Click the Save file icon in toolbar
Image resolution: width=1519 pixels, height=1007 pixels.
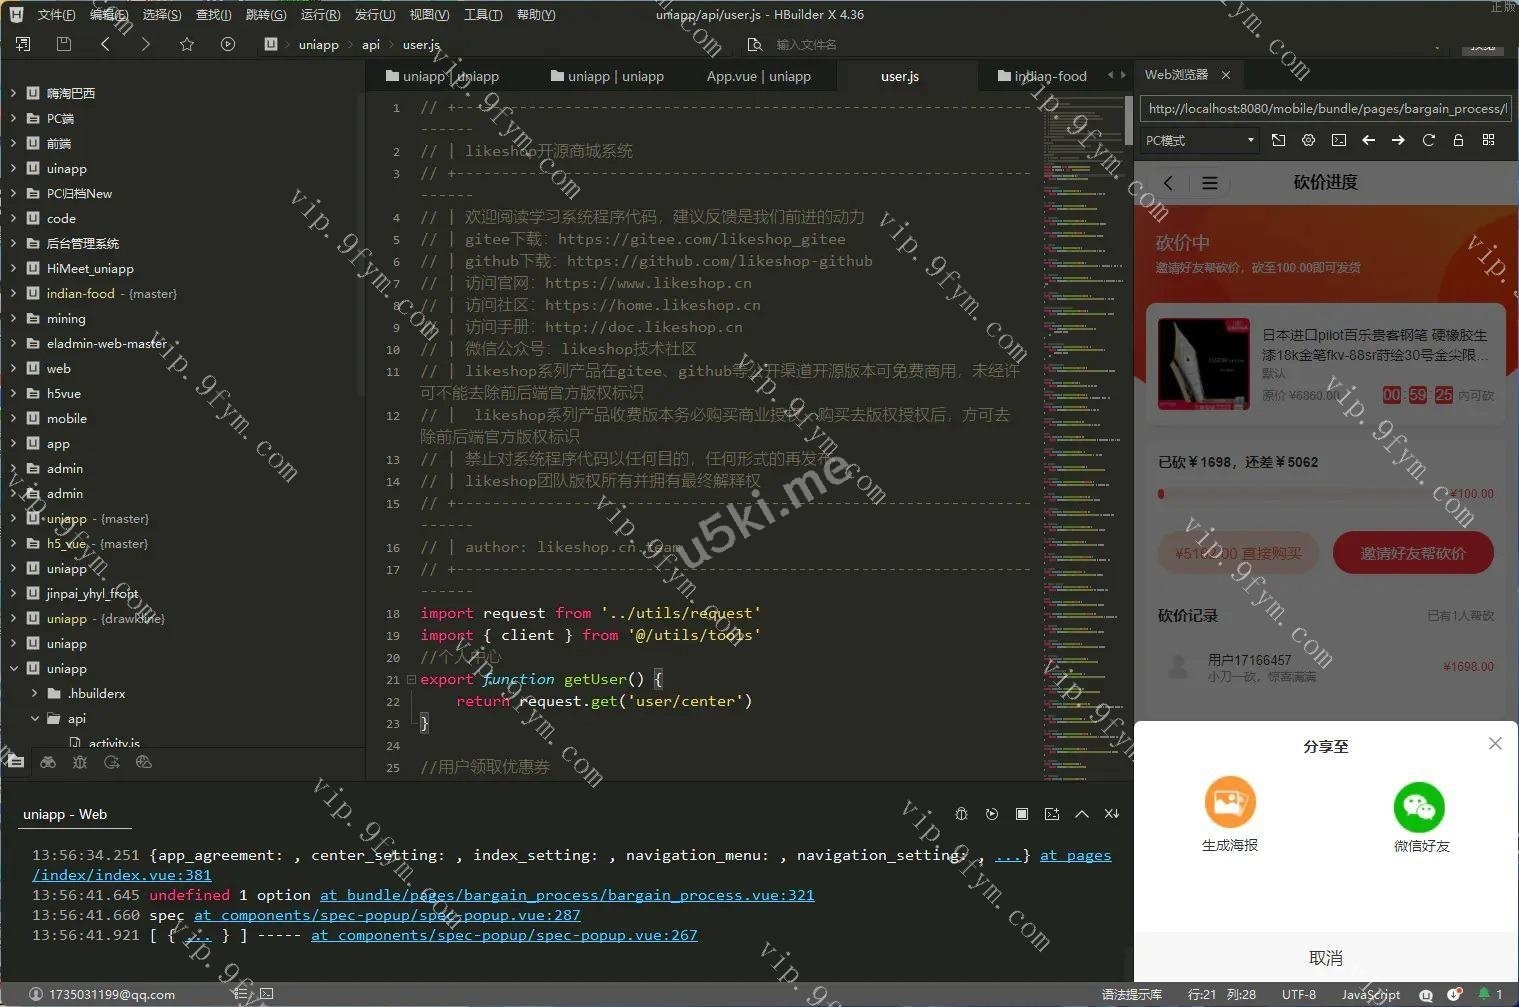(64, 44)
